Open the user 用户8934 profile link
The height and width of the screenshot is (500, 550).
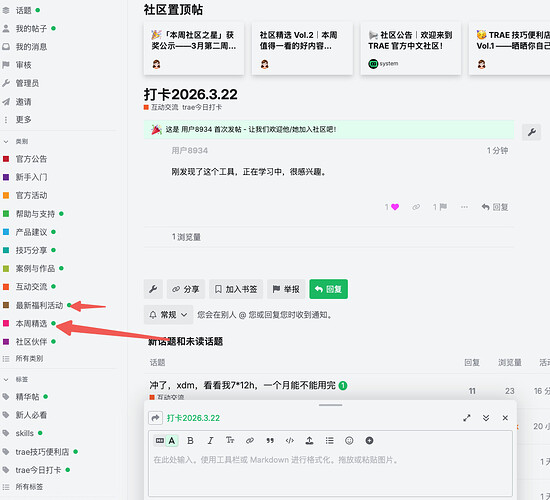189,151
